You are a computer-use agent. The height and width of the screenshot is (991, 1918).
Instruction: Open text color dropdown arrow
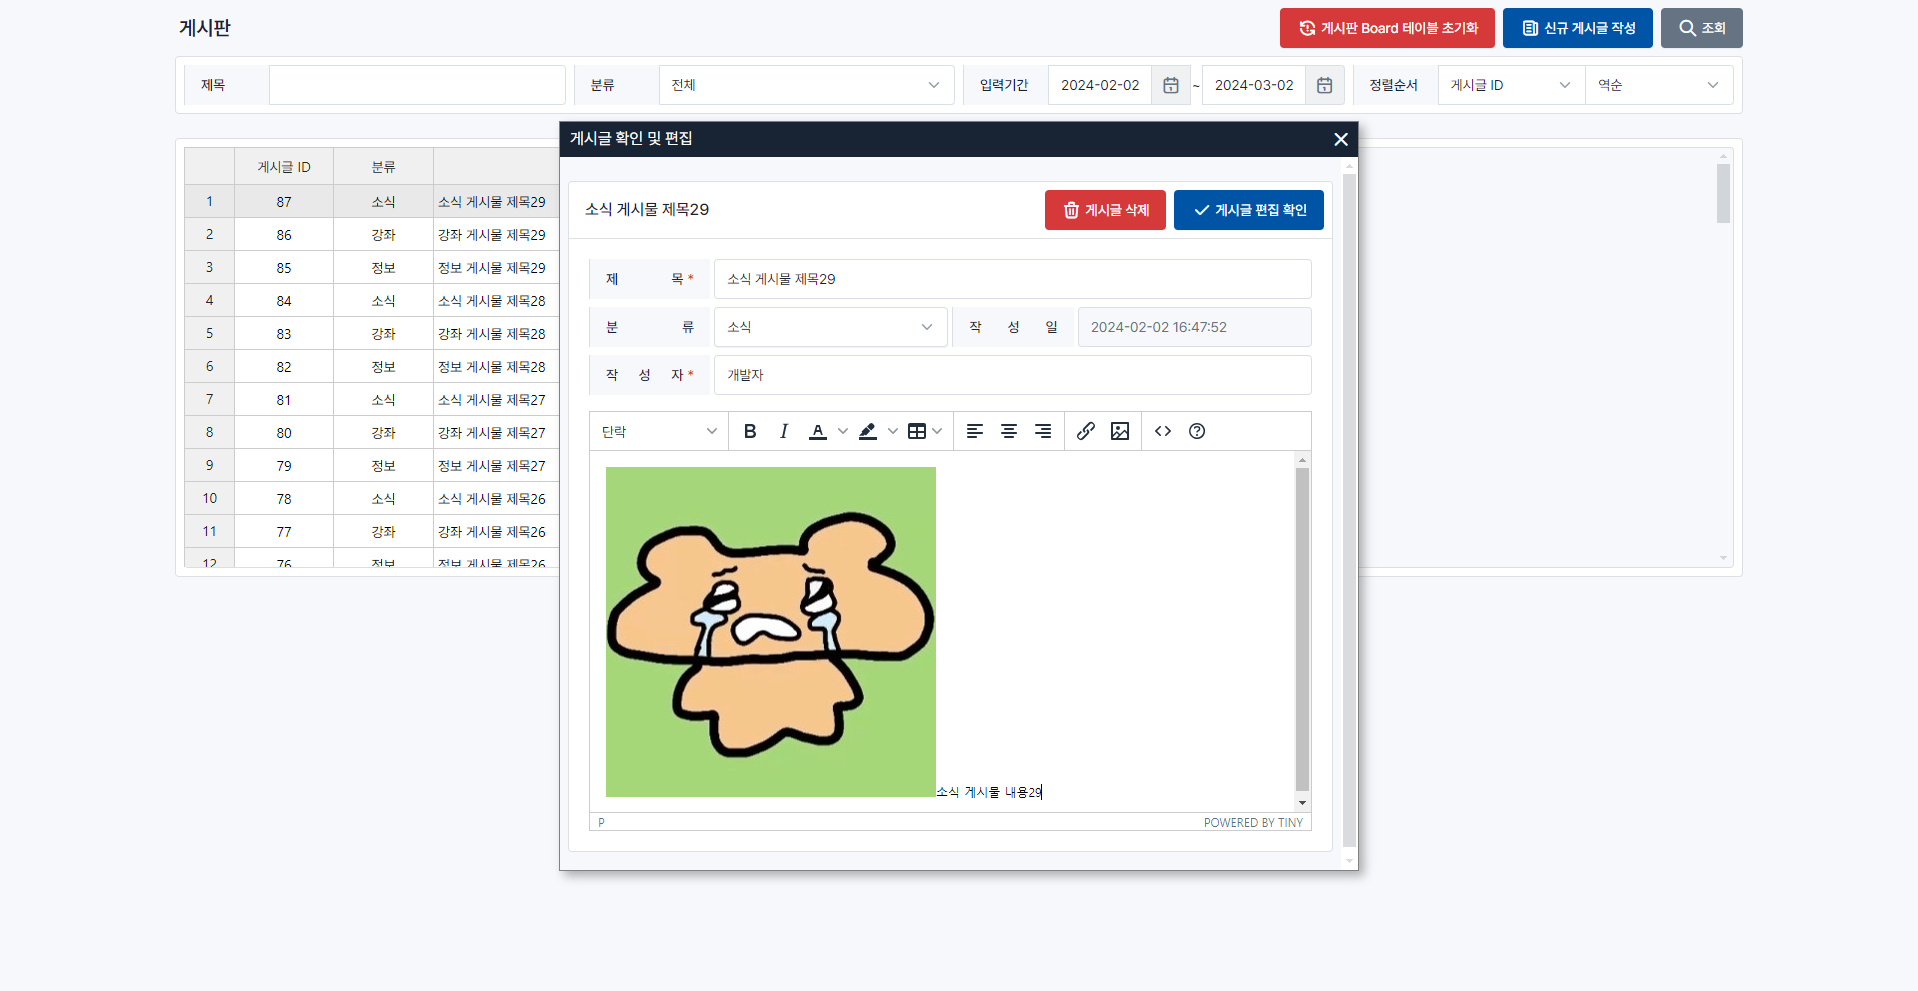click(843, 431)
